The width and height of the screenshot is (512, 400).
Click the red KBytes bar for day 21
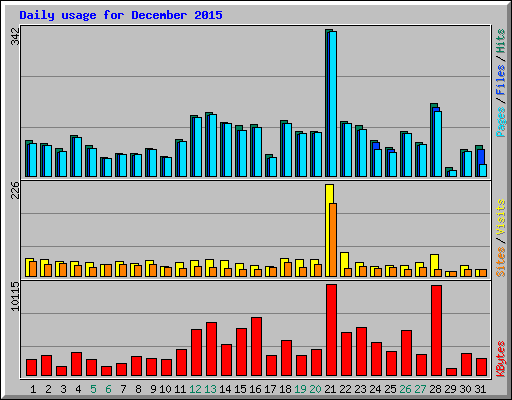331,330
